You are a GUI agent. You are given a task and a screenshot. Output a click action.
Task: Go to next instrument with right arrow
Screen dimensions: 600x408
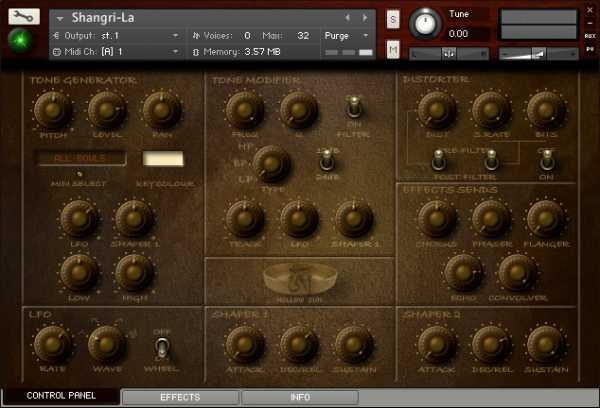[365, 18]
